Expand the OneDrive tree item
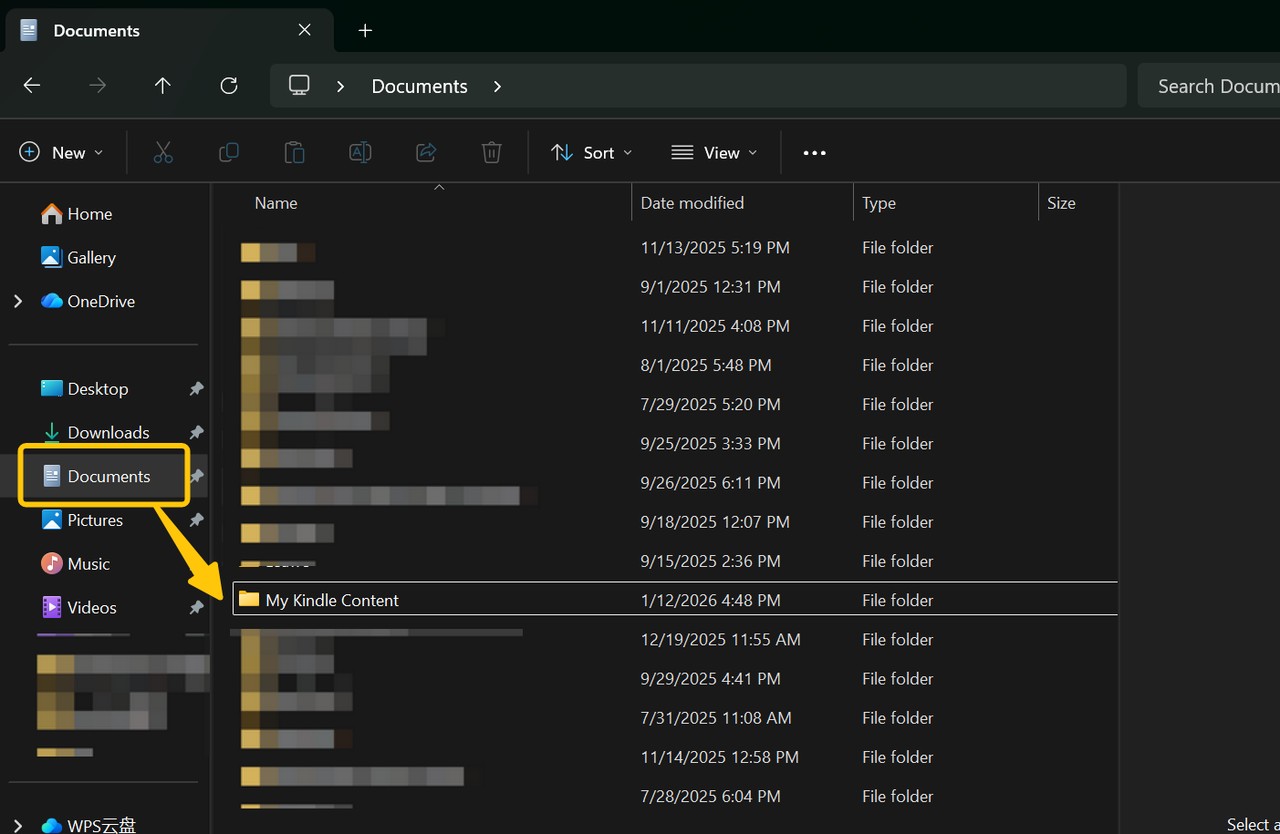This screenshot has width=1280, height=834. point(19,301)
